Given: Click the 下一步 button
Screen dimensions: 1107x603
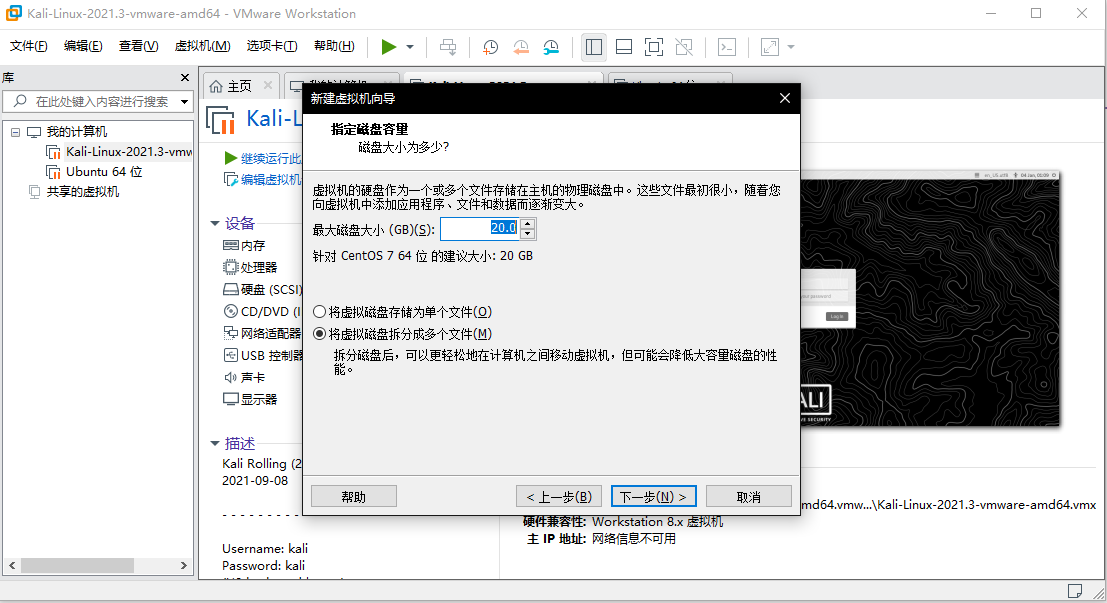Looking at the screenshot, I should click(653, 496).
